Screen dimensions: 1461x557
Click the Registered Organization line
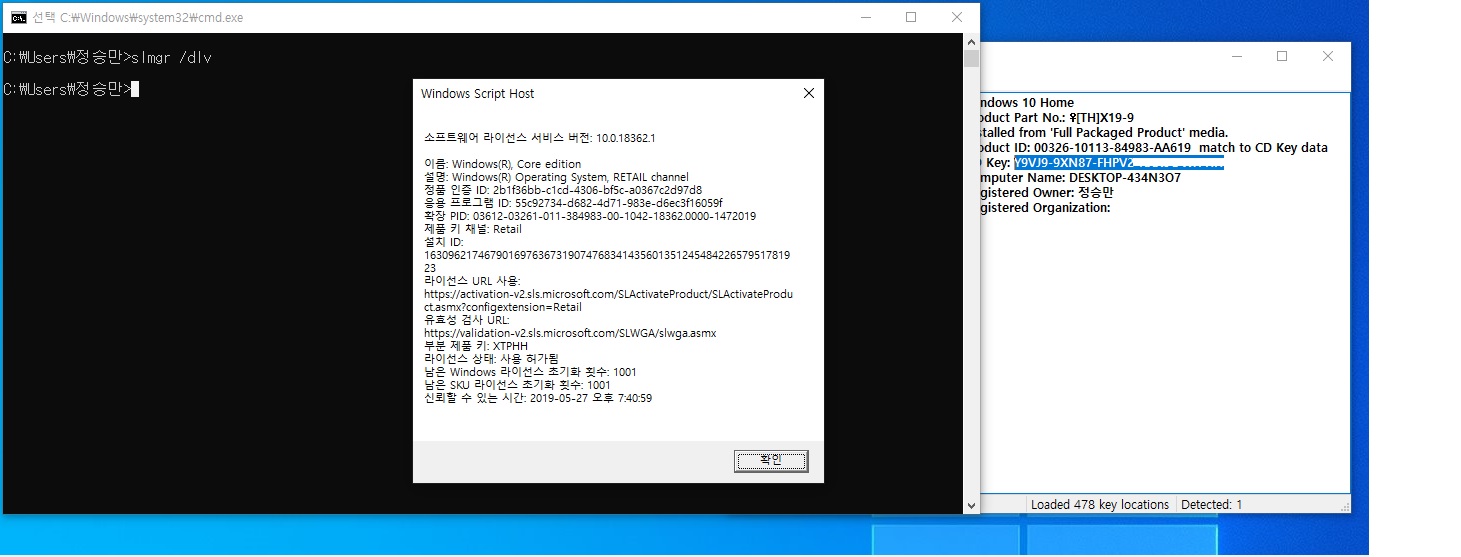click(1046, 207)
